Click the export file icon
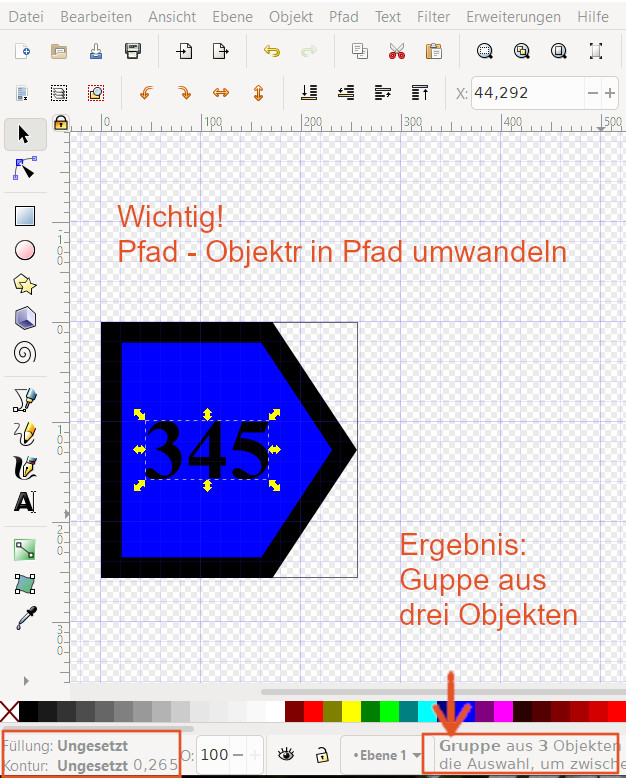 (220, 51)
